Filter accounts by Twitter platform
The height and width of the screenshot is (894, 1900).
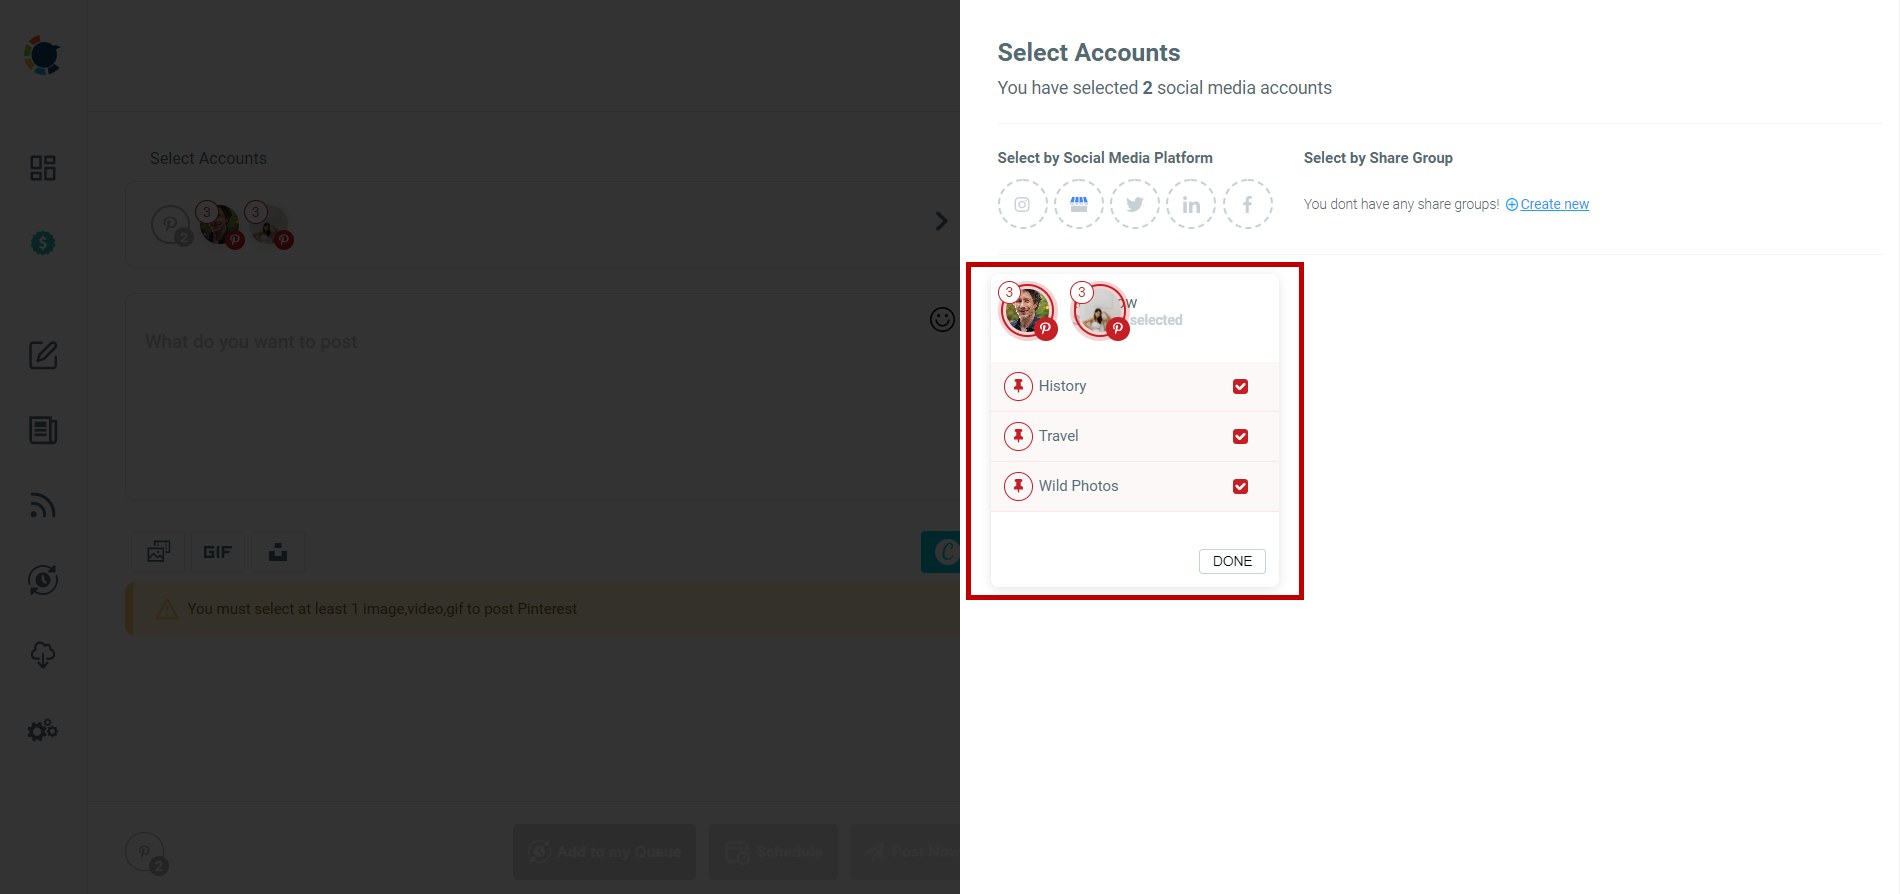pyautogui.click(x=1135, y=204)
